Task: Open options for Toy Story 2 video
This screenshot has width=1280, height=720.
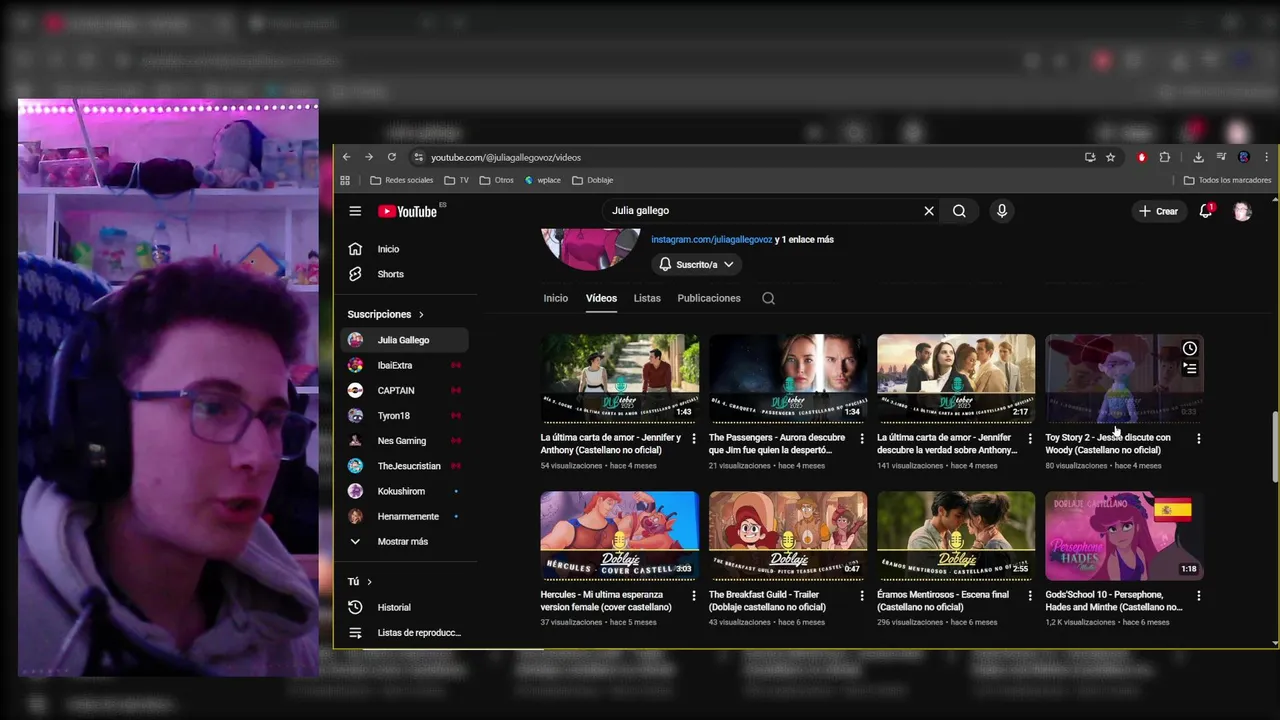Action: 1198,438
